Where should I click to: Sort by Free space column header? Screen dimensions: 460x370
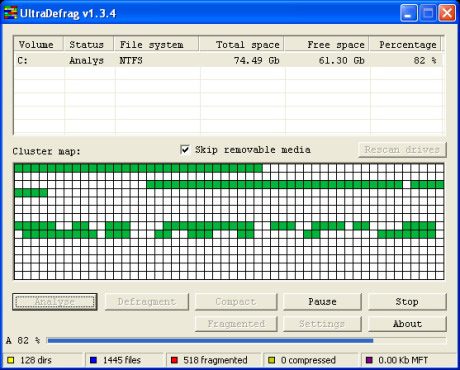click(x=326, y=44)
